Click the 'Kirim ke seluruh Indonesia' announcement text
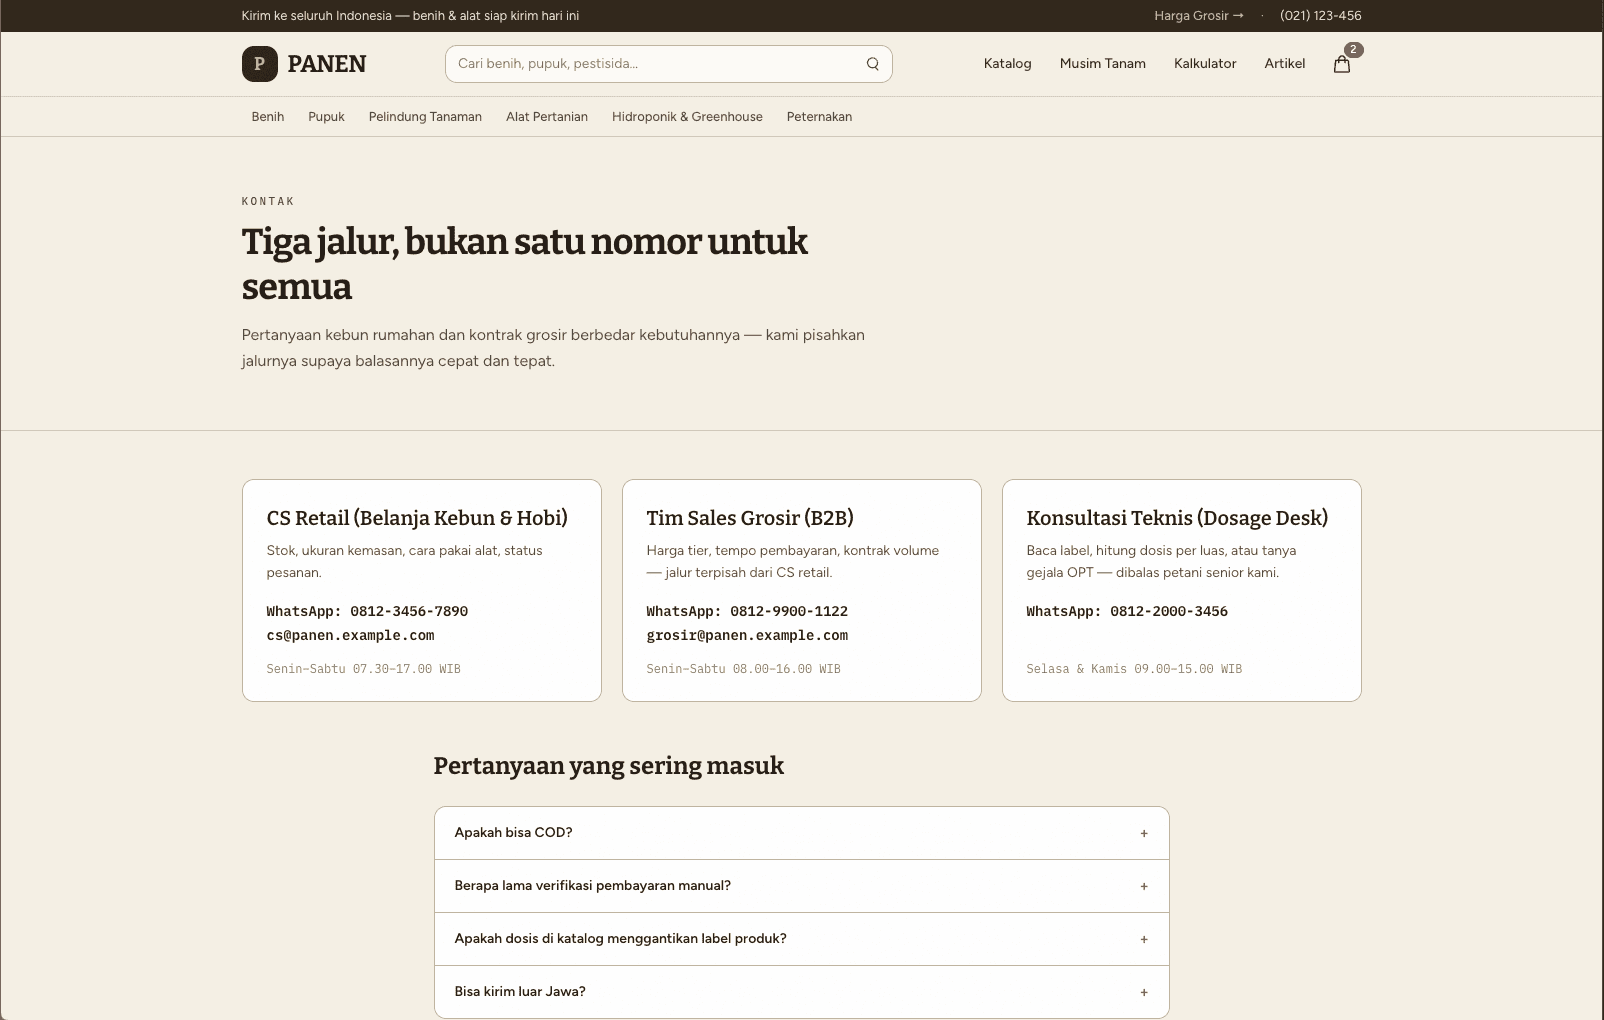This screenshot has width=1604, height=1020. pyautogui.click(x=410, y=16)
